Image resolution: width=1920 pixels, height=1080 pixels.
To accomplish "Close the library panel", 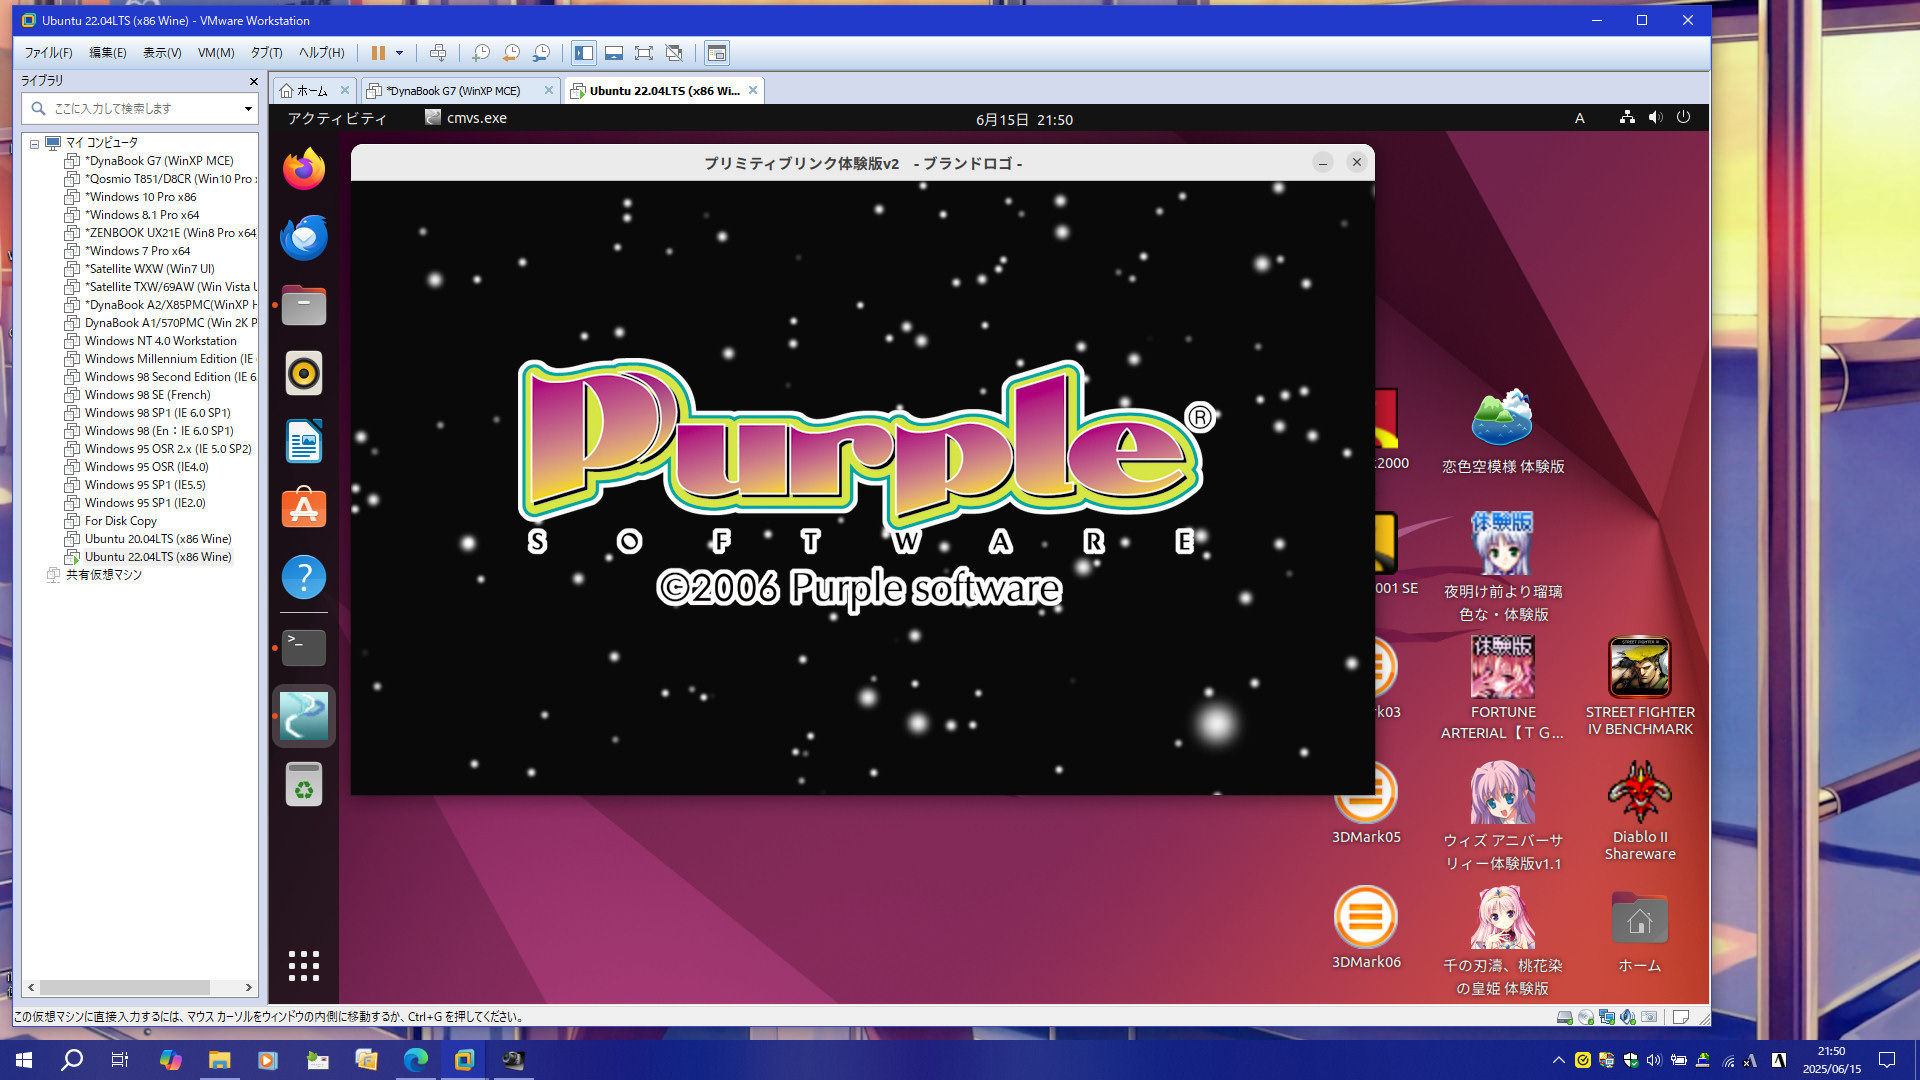I will 253,81.
